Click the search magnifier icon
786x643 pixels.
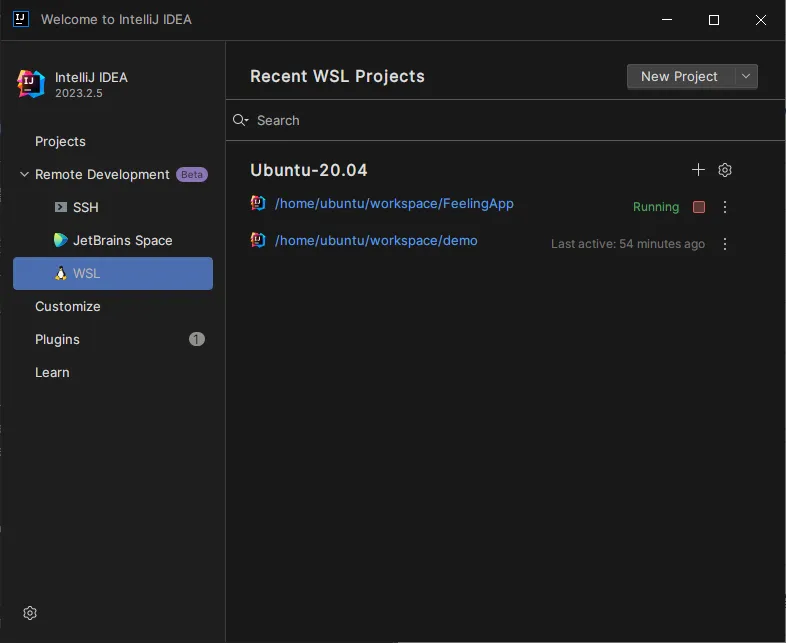click(240, 120)
